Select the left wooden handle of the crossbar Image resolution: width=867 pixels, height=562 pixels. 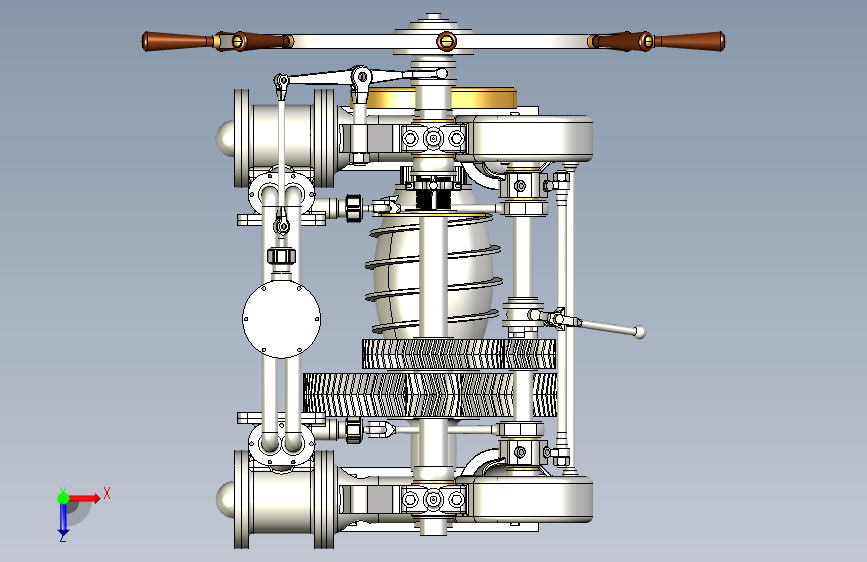177,41
